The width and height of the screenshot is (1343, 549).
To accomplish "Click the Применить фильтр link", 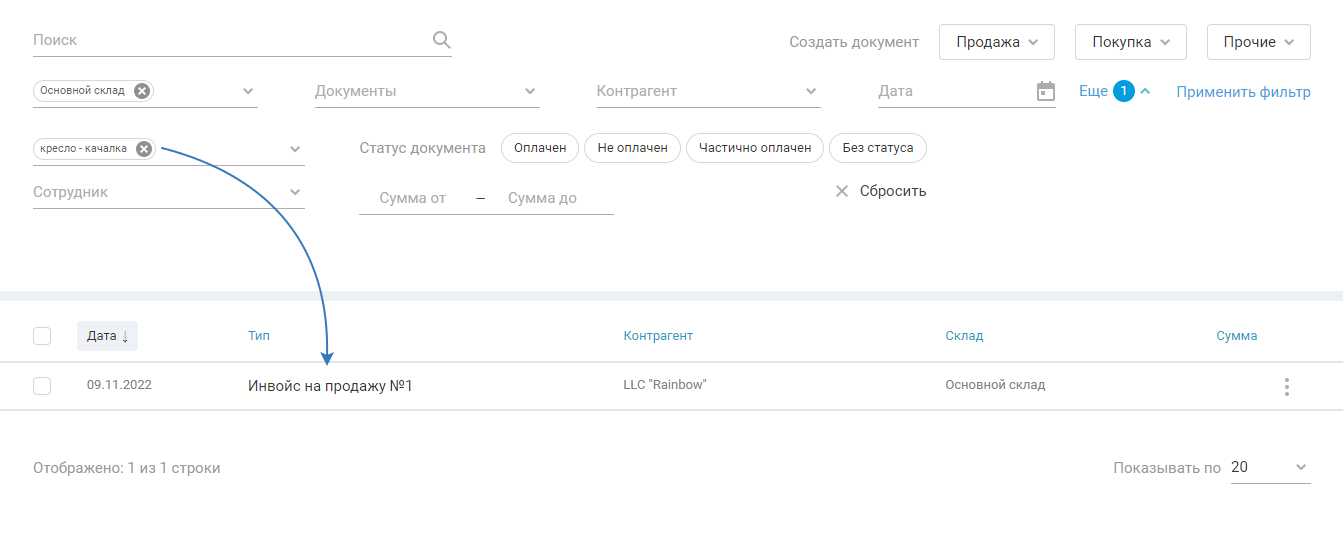I will point(1243,92).
